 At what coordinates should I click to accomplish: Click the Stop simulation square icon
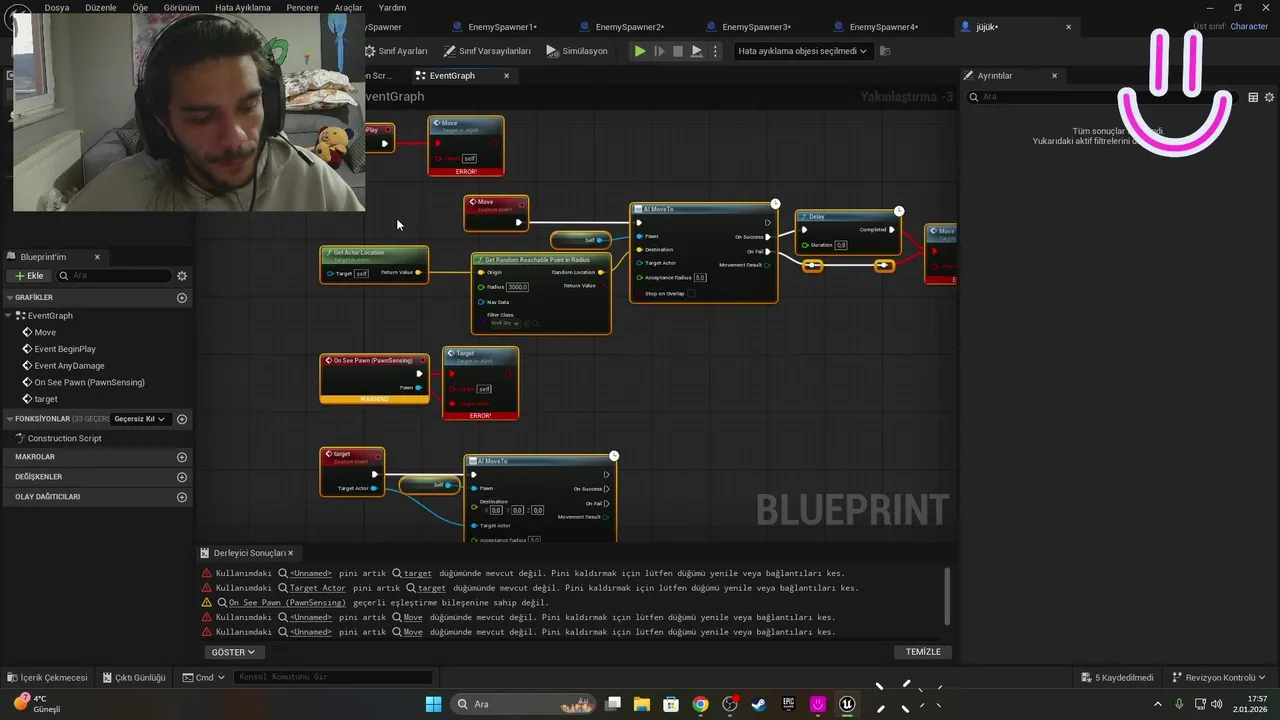678,51
